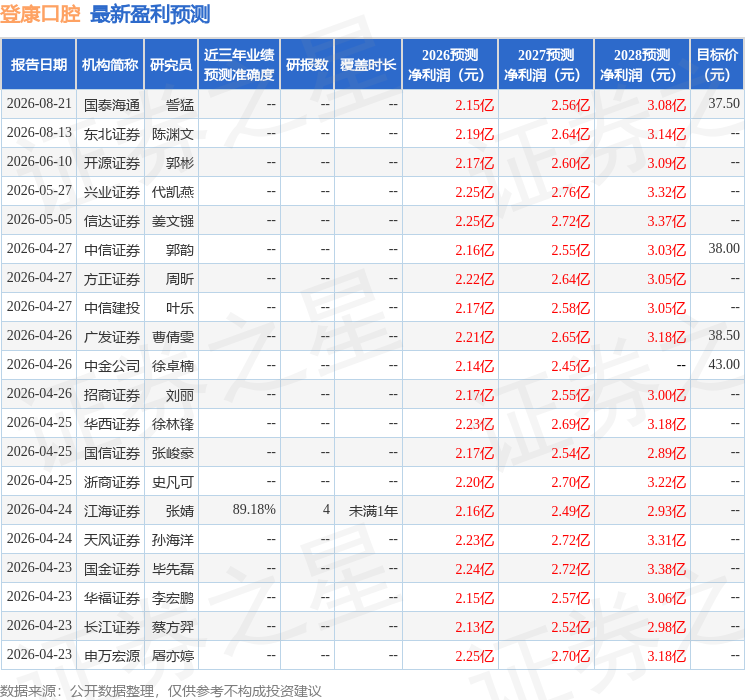Click 未满1年 coverage cell
The height and width of the screenshot is (700, 745).
pyautogui.click(x=373, y=511)
